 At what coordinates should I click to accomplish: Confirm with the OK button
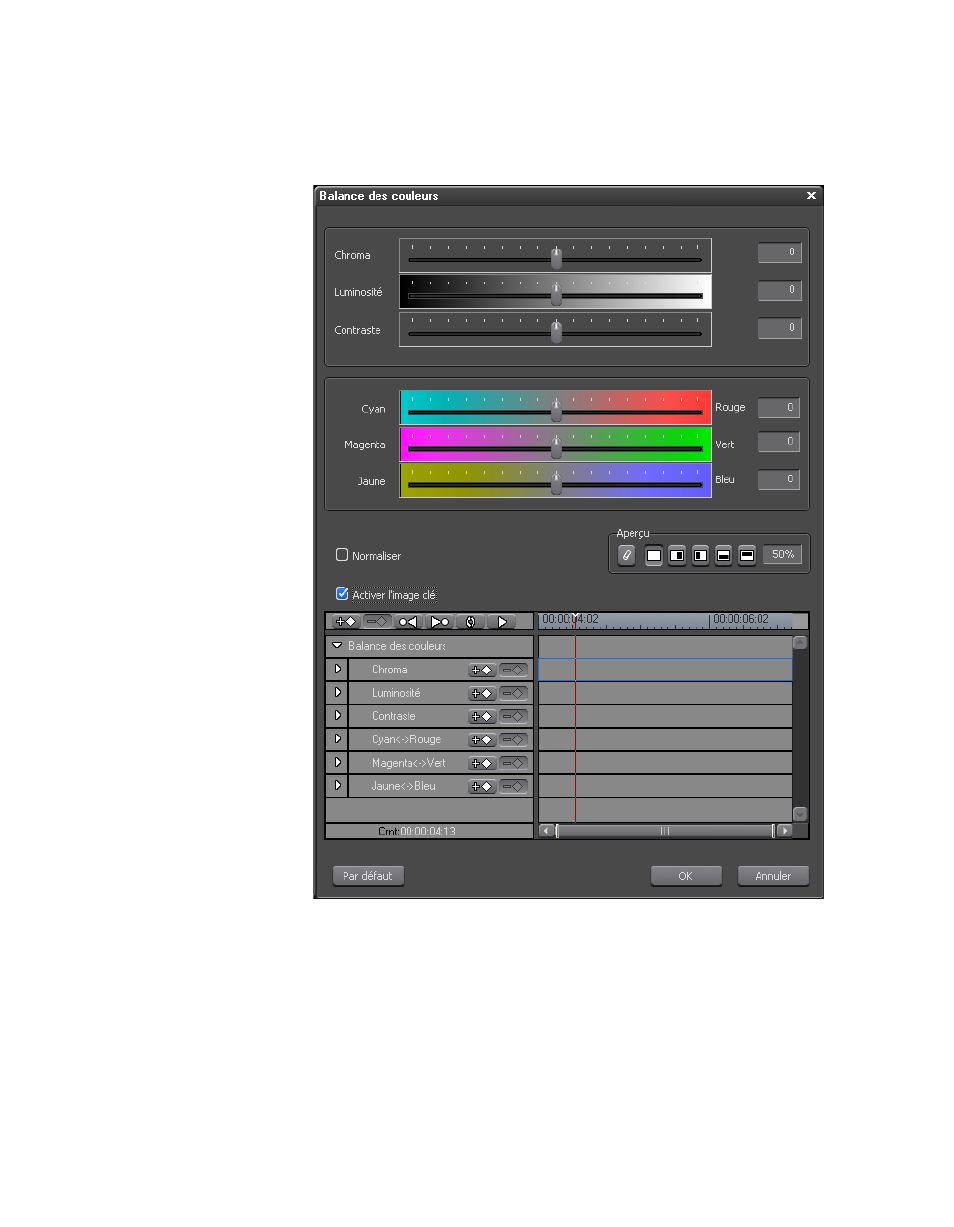(x=686, y=876)
